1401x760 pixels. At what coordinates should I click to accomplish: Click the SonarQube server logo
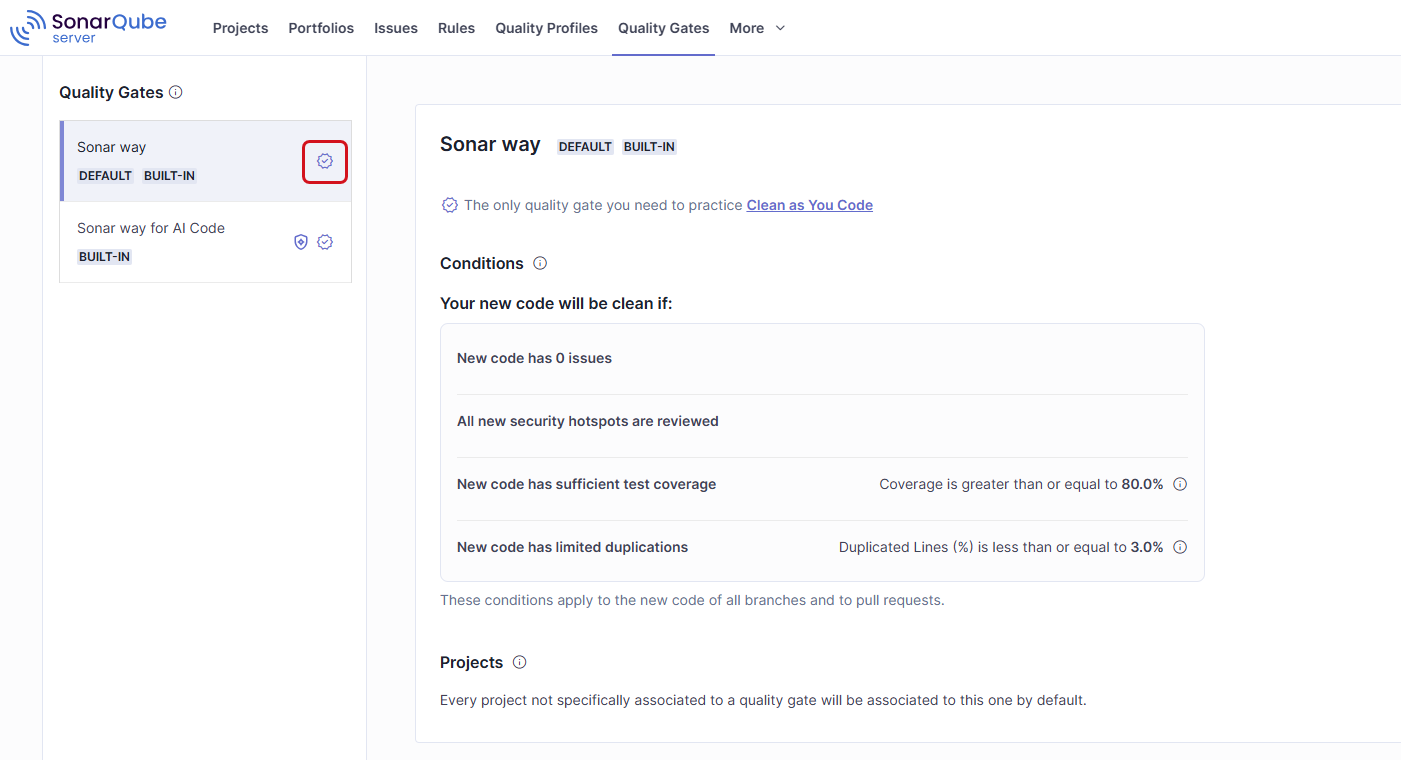88,27
